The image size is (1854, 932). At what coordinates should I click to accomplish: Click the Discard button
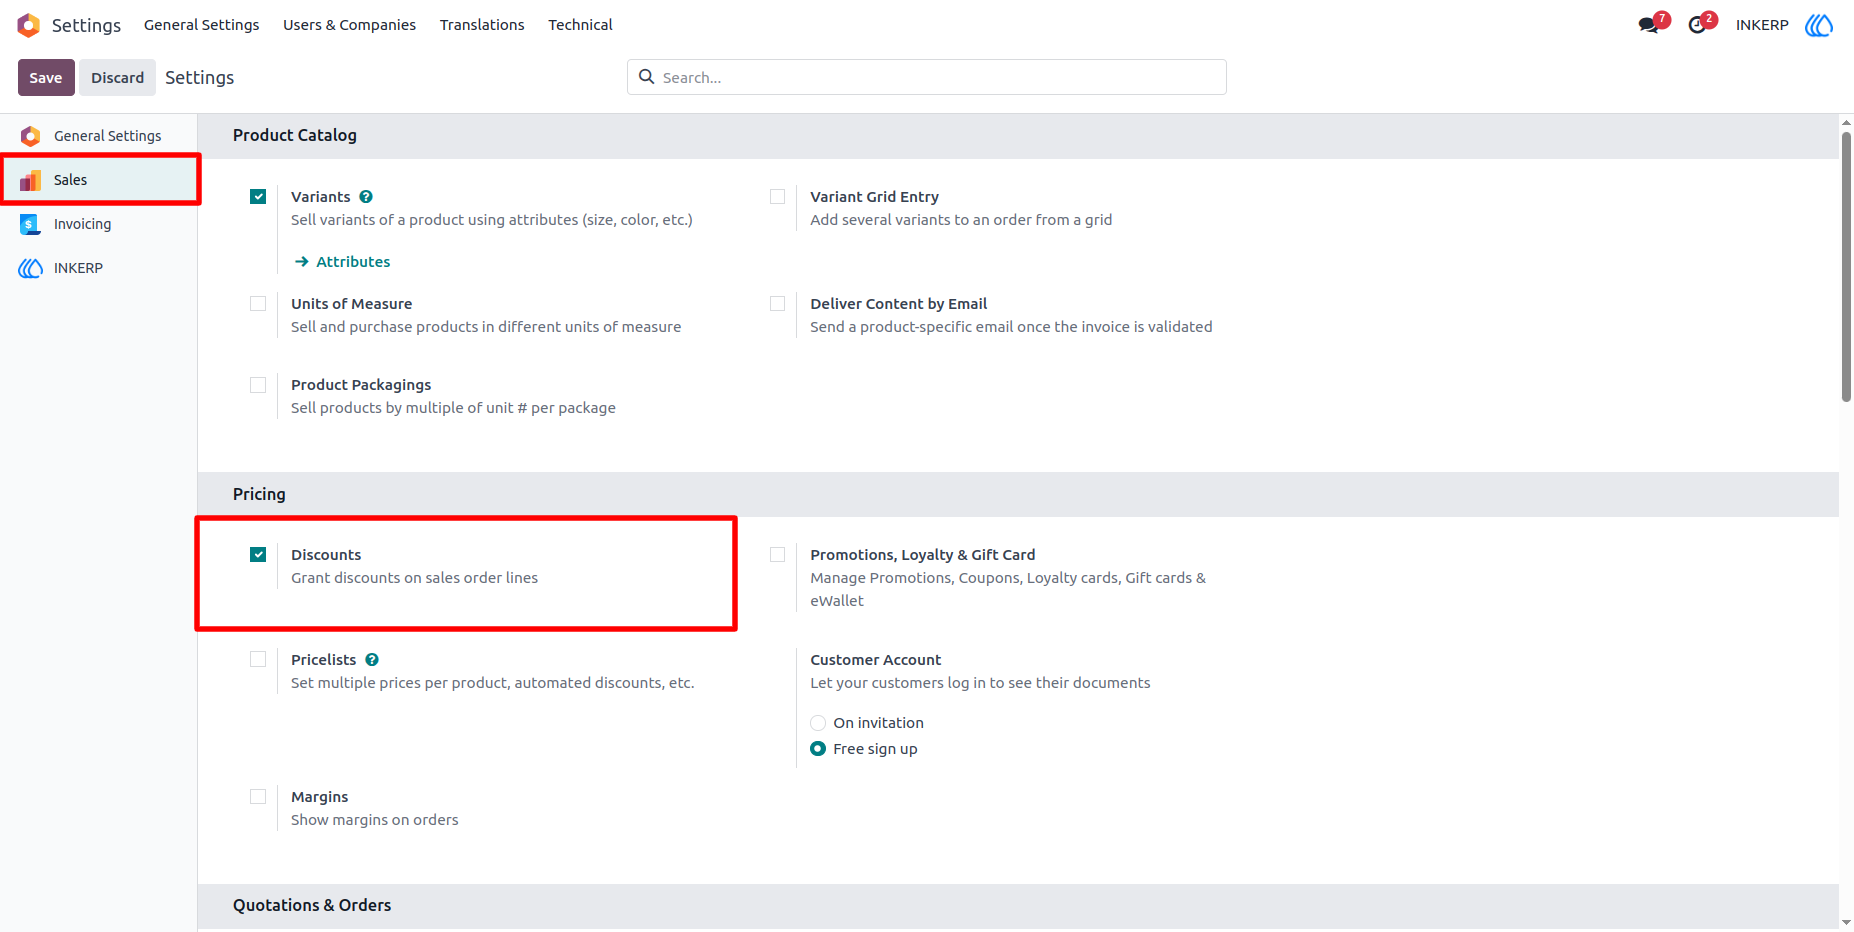coord(117,78)
